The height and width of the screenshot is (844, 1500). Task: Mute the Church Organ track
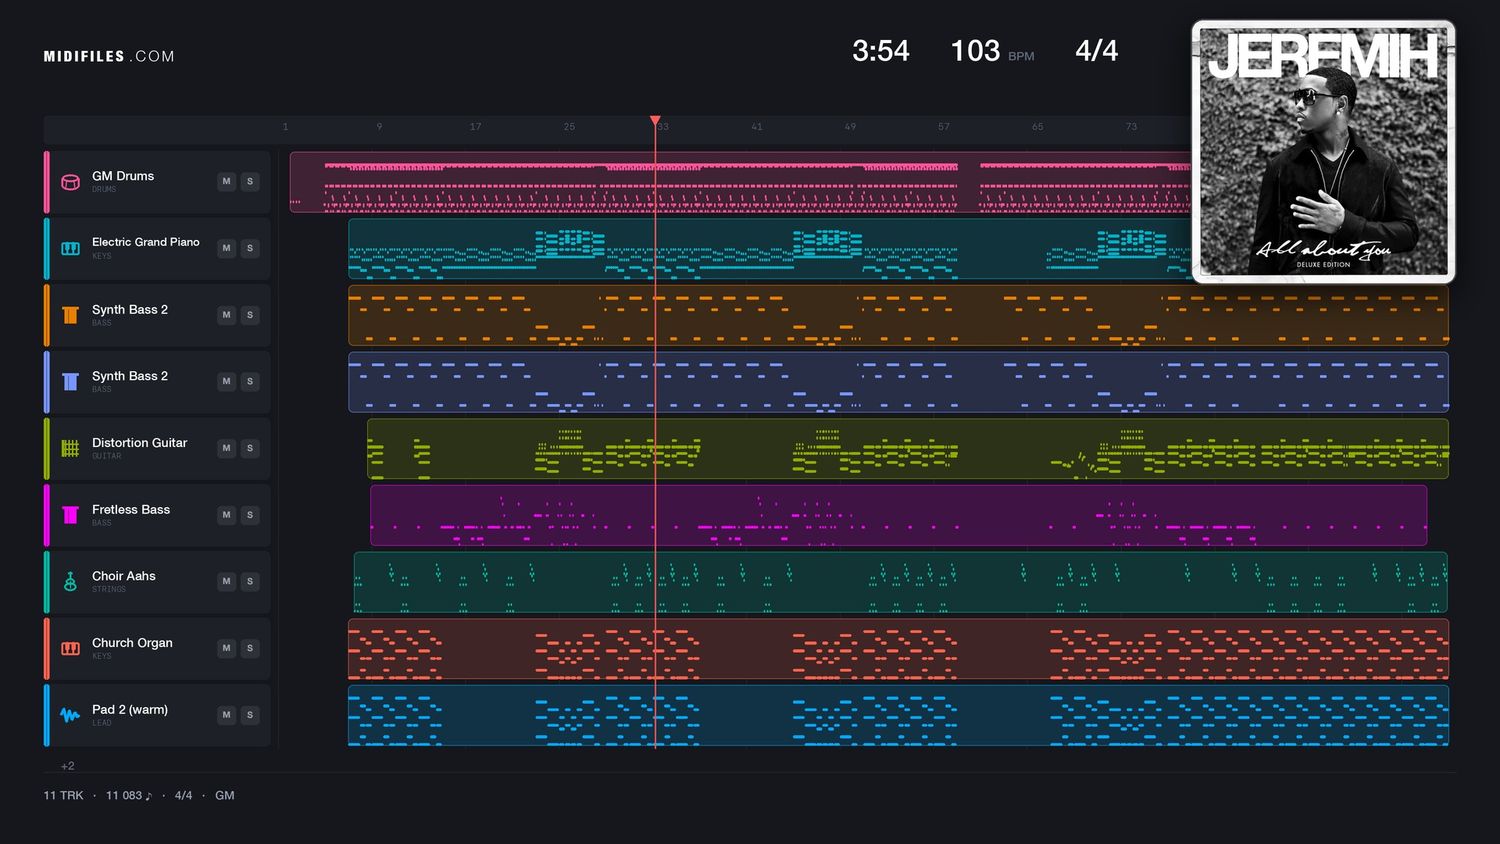click(227, 648)
